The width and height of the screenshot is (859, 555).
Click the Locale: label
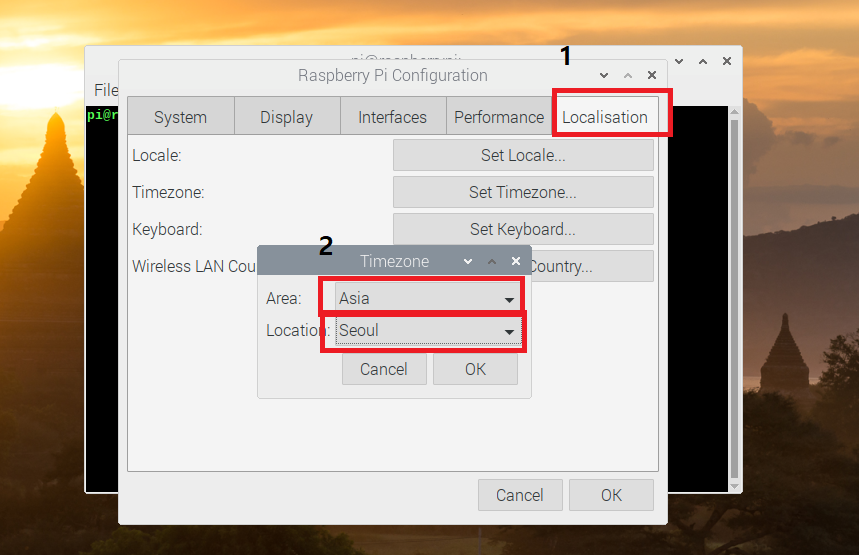click(157, 156)
